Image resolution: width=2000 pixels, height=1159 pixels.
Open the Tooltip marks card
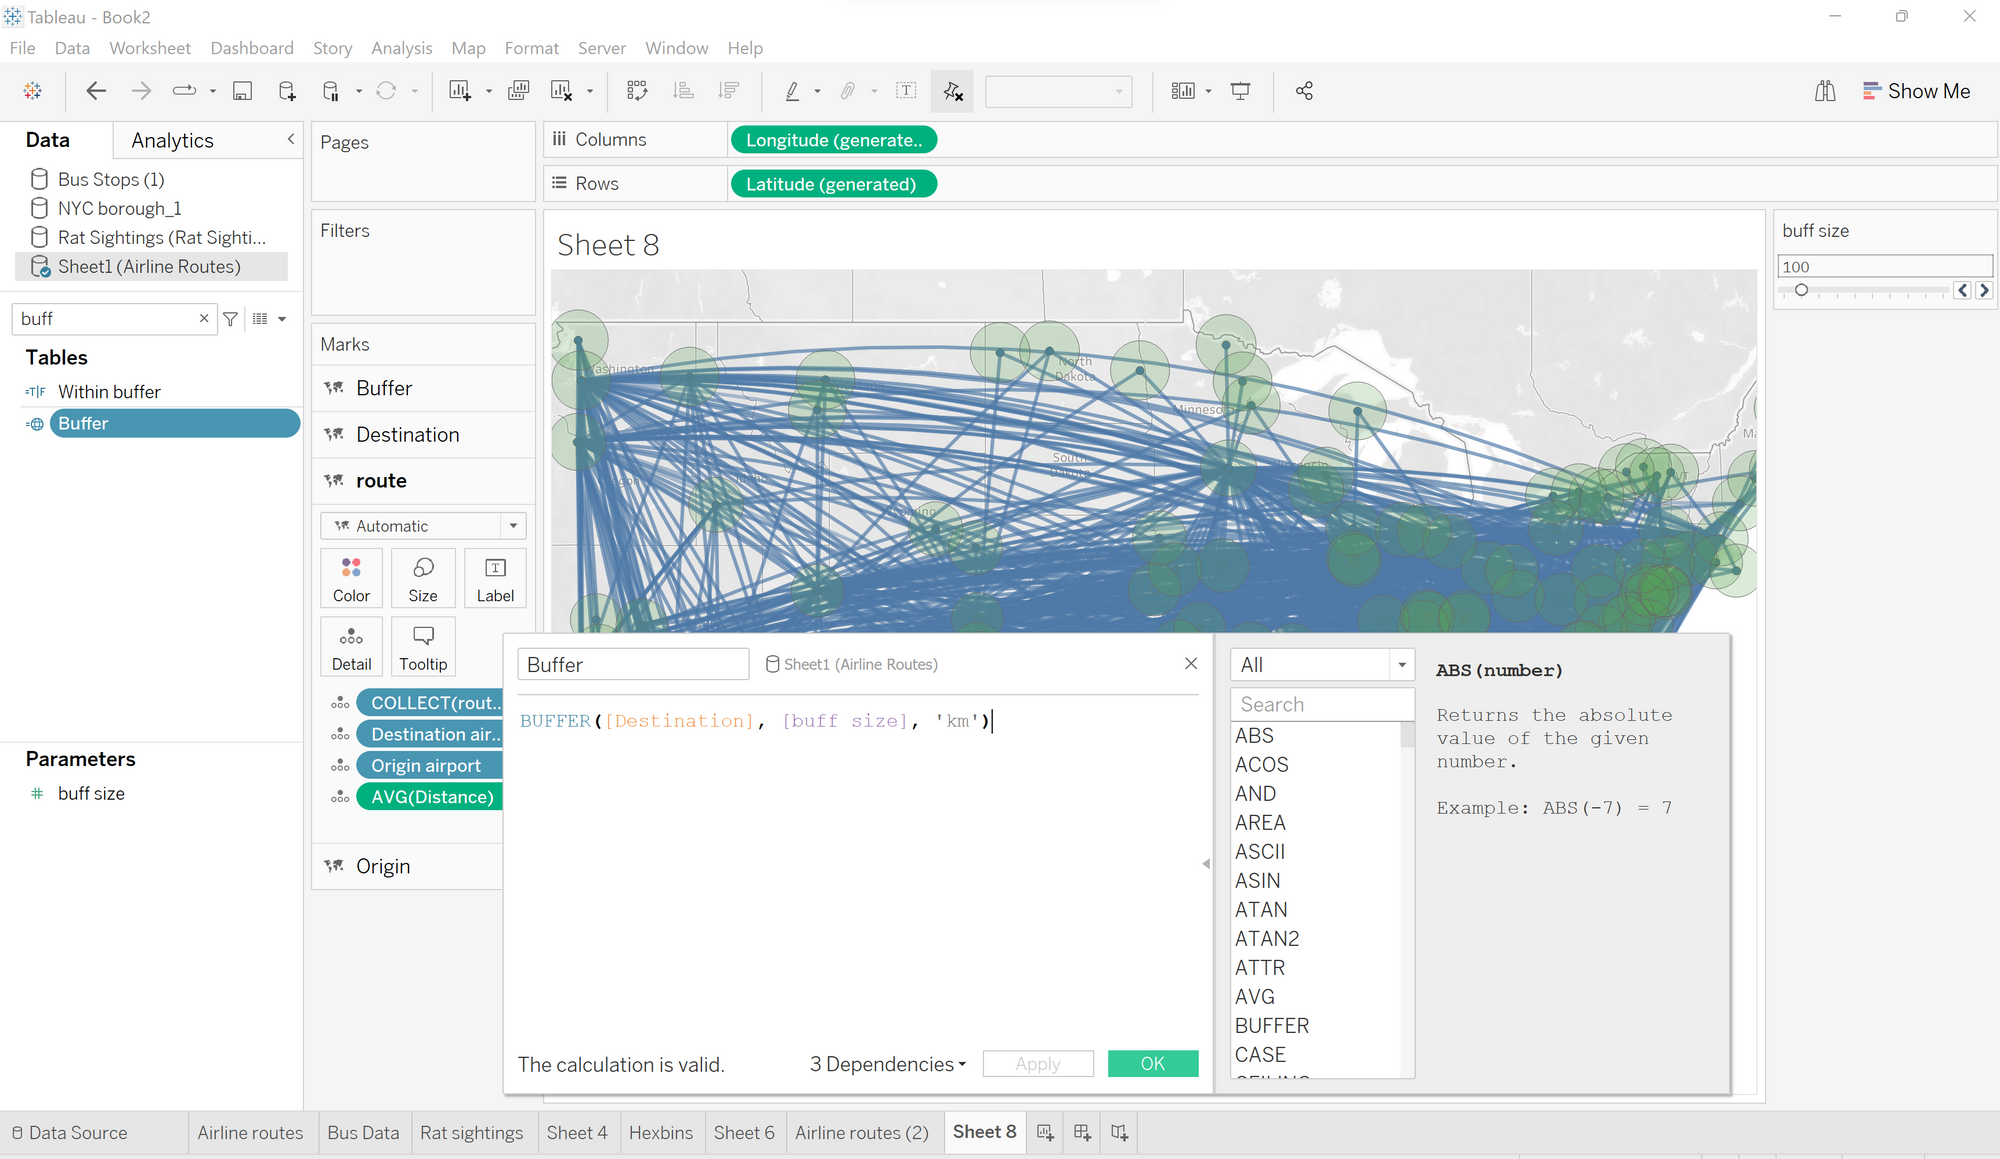click(423, 647)
